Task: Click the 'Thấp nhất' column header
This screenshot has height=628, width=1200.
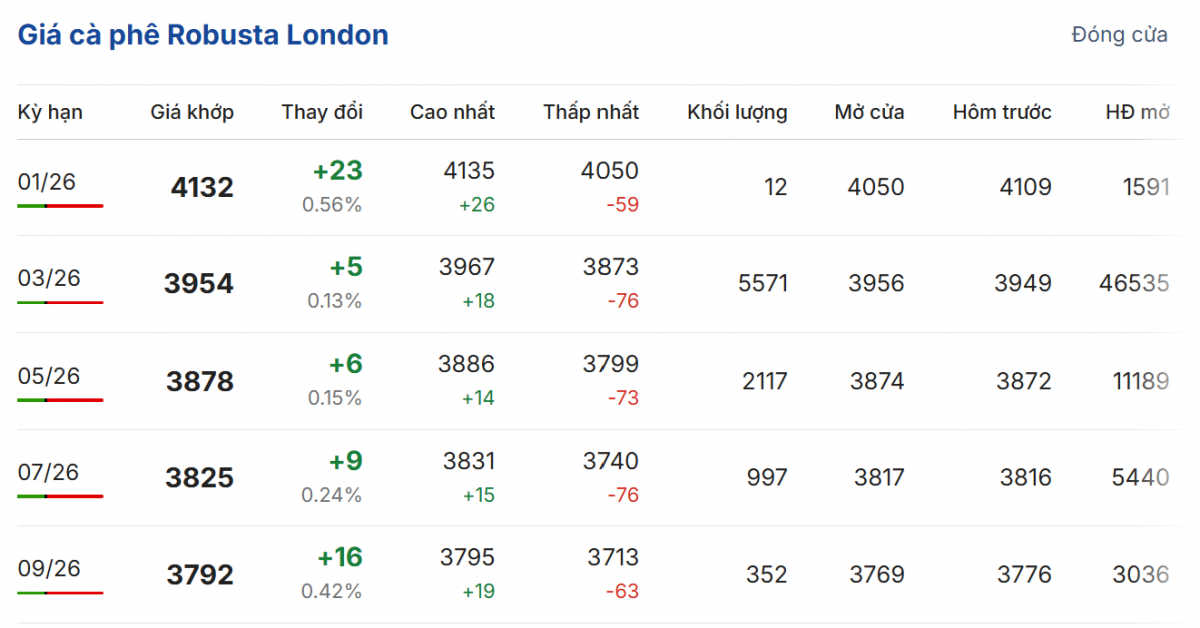Action: (x=591, y=112)
